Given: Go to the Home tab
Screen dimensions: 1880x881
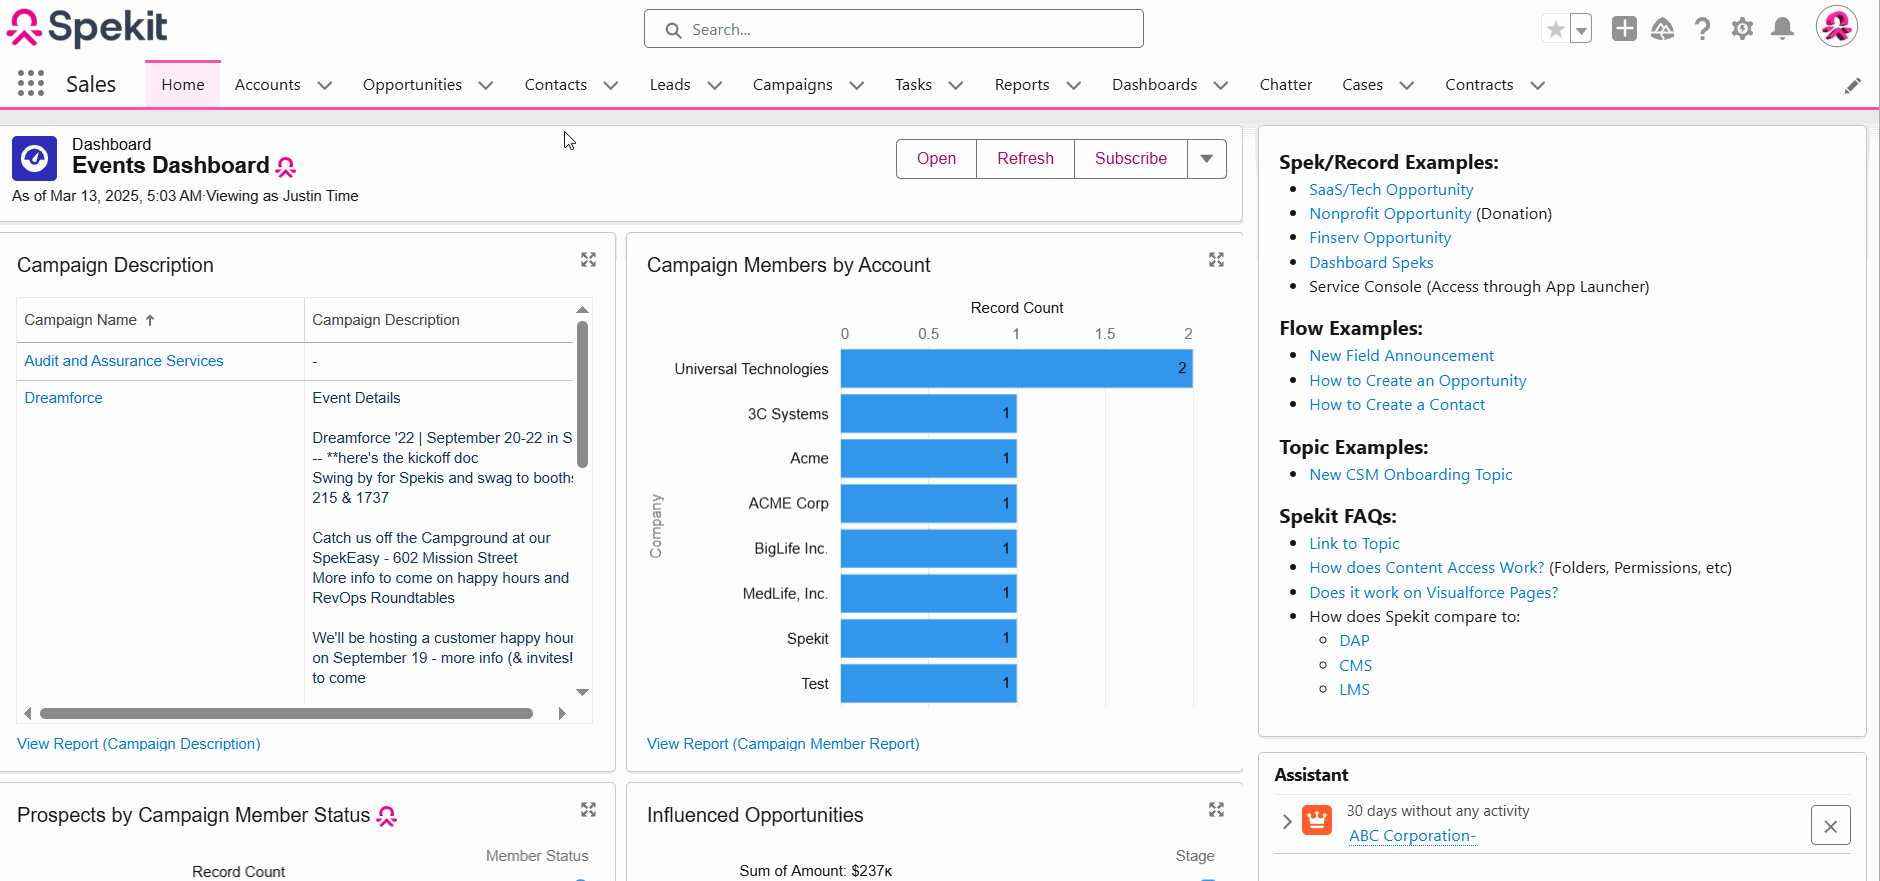Looking at the screenshot, I should coord(183,85).
